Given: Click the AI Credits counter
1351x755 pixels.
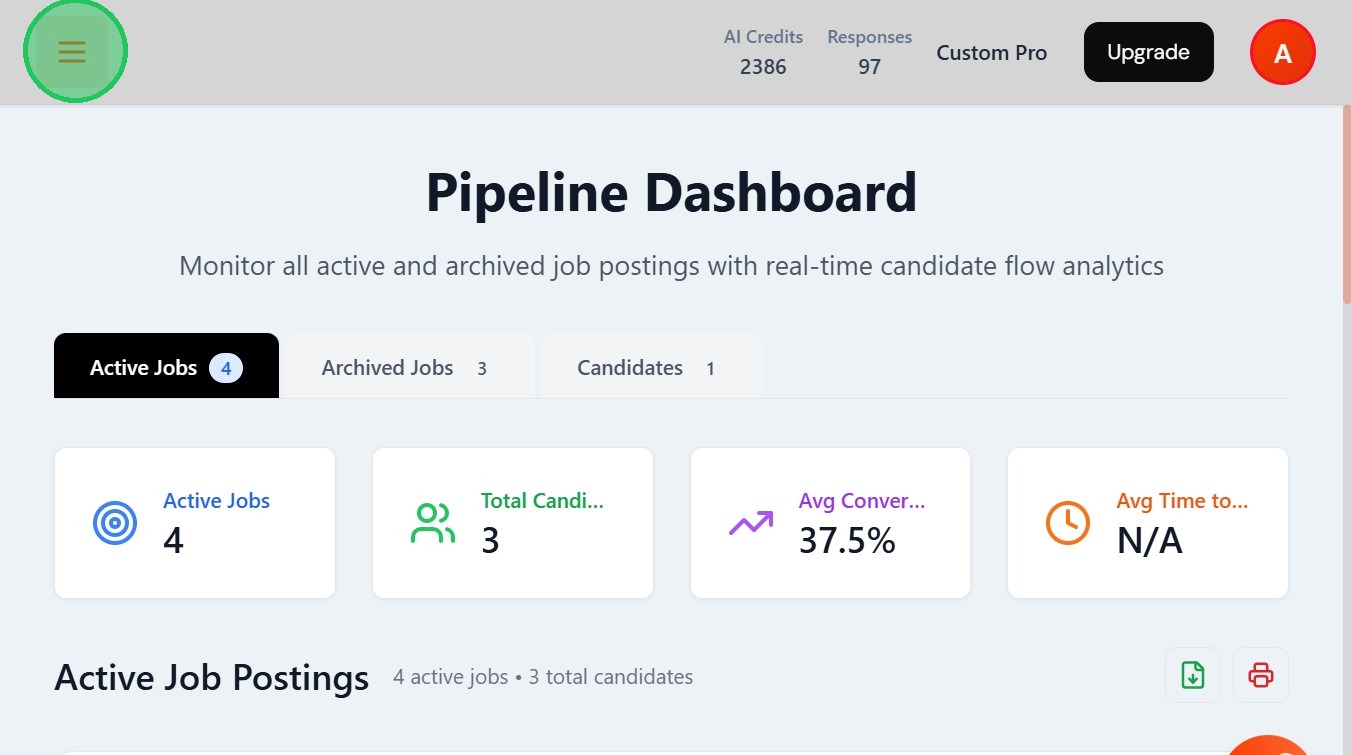Looking at the screenshot, I should (763, 52).
